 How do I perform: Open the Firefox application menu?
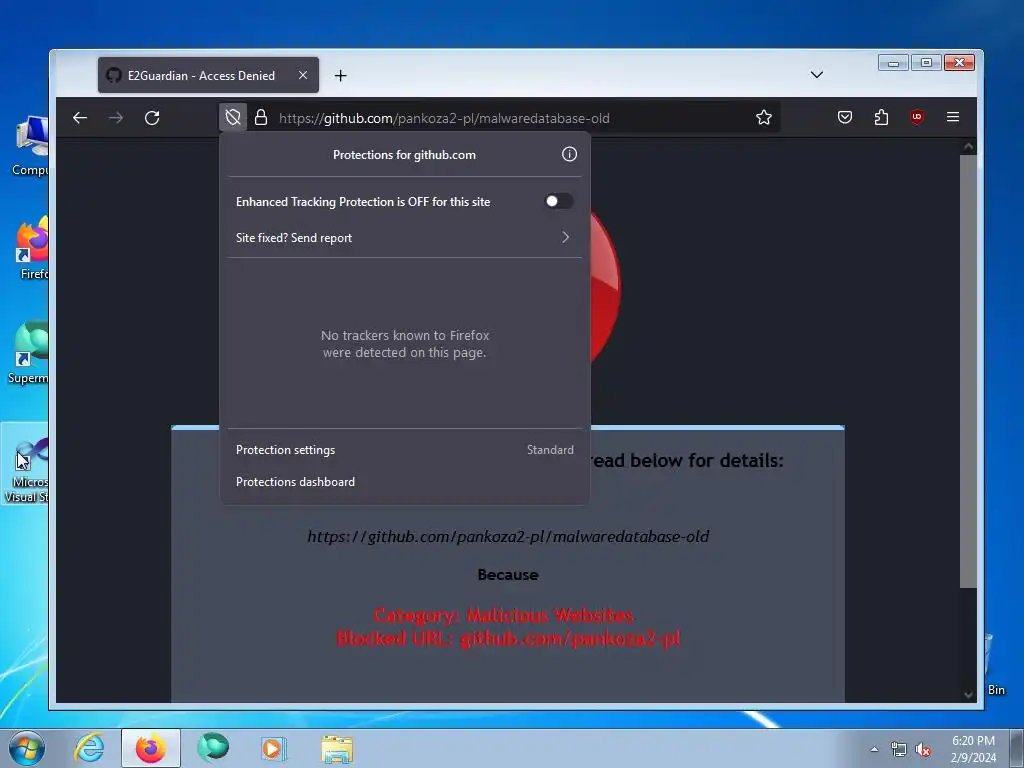[x=953, y=118]
